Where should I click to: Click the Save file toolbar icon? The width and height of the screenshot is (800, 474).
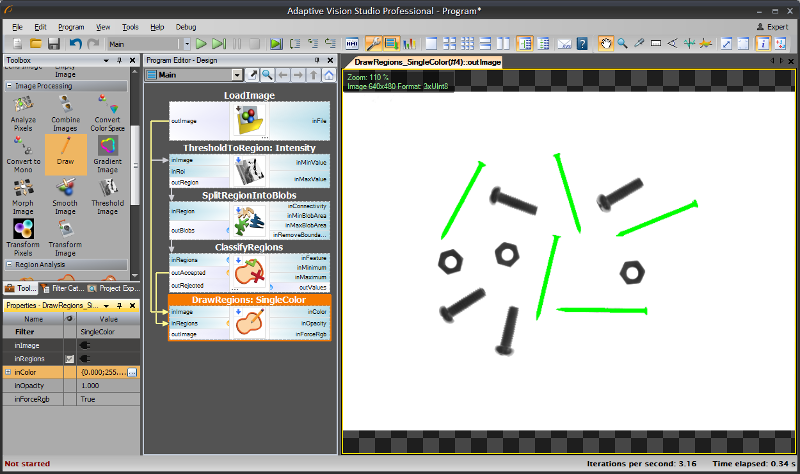click(54, 44)
